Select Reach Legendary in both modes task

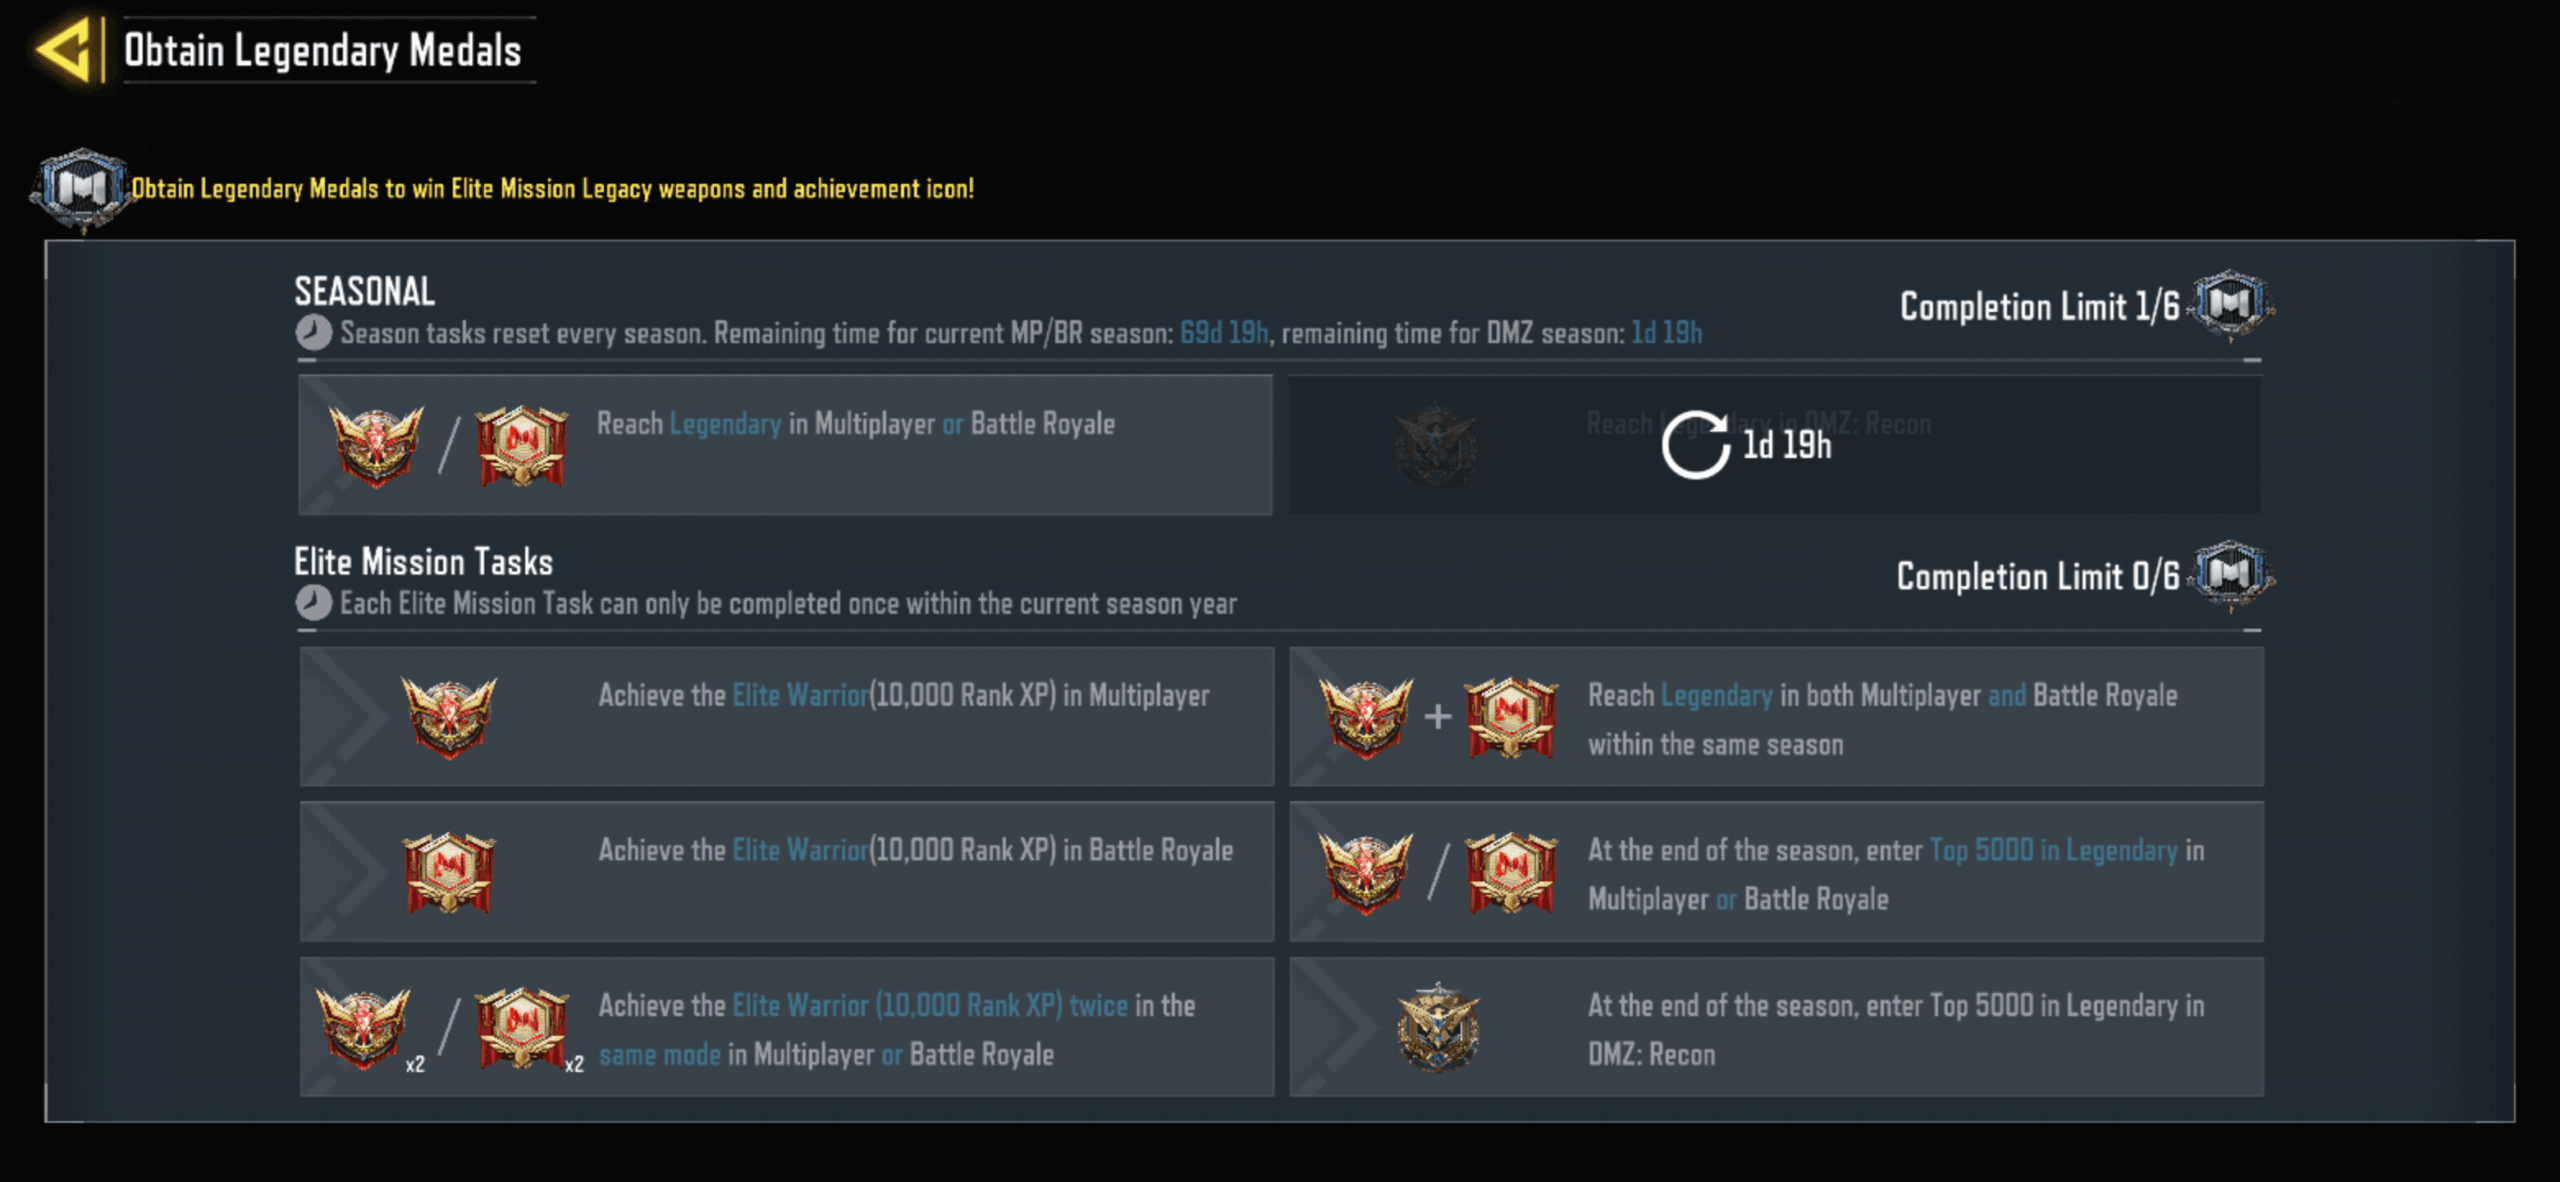point(1776,716)
